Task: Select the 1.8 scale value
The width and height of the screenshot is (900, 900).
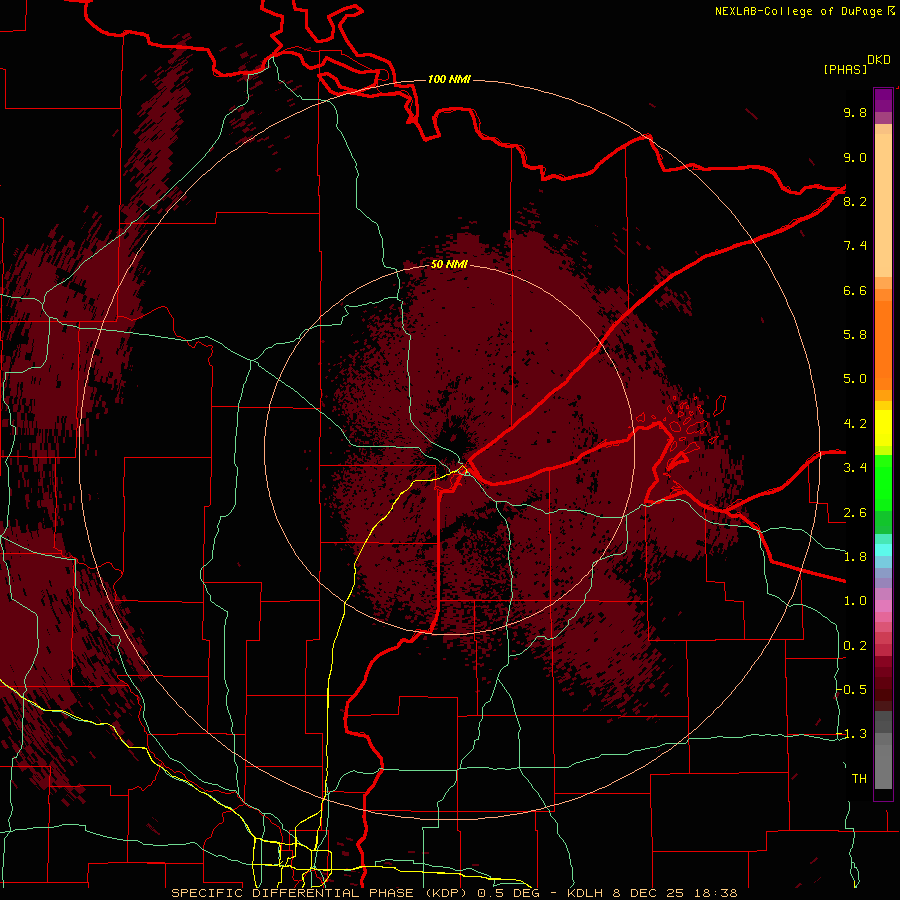Action: coord(855,557)
